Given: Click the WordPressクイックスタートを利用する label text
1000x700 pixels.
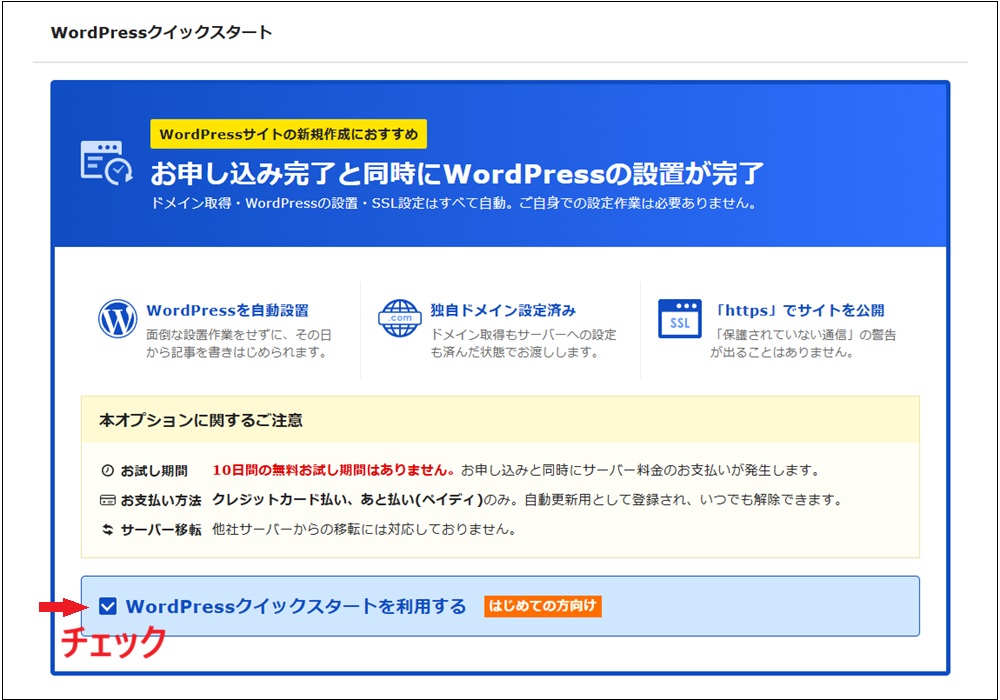Looking at the screenshot, I should coord(296,606).
